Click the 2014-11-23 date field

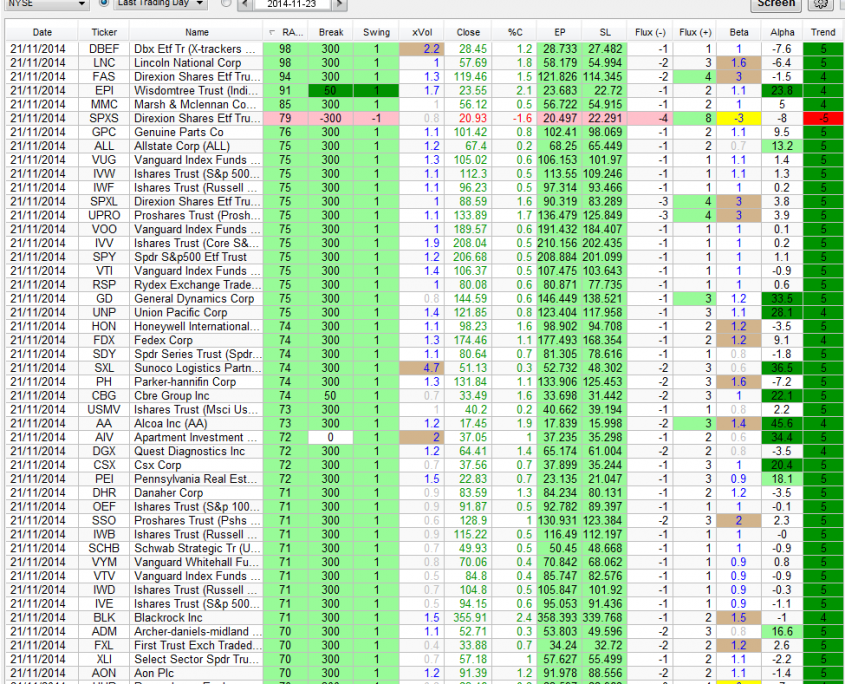[294, 4]
